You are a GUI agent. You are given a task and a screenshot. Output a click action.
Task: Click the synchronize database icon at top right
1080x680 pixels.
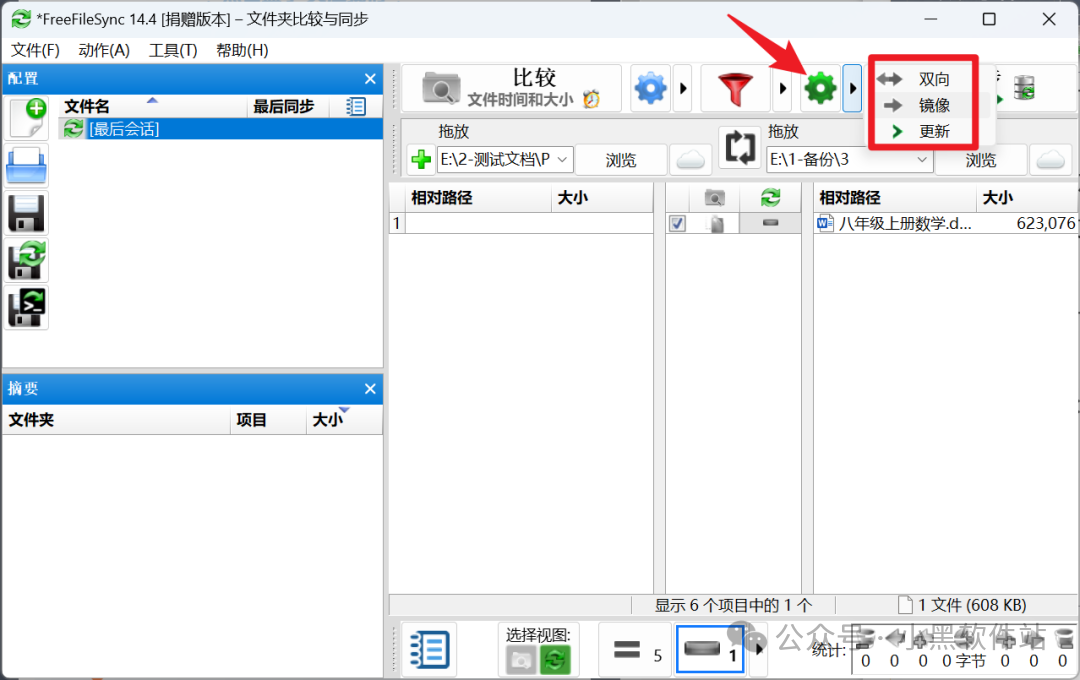pos(1024,88)
